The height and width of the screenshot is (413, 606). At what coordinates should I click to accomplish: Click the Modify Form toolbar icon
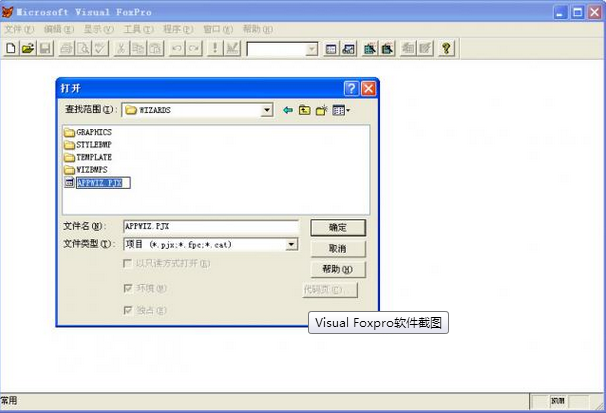point(232,49)
